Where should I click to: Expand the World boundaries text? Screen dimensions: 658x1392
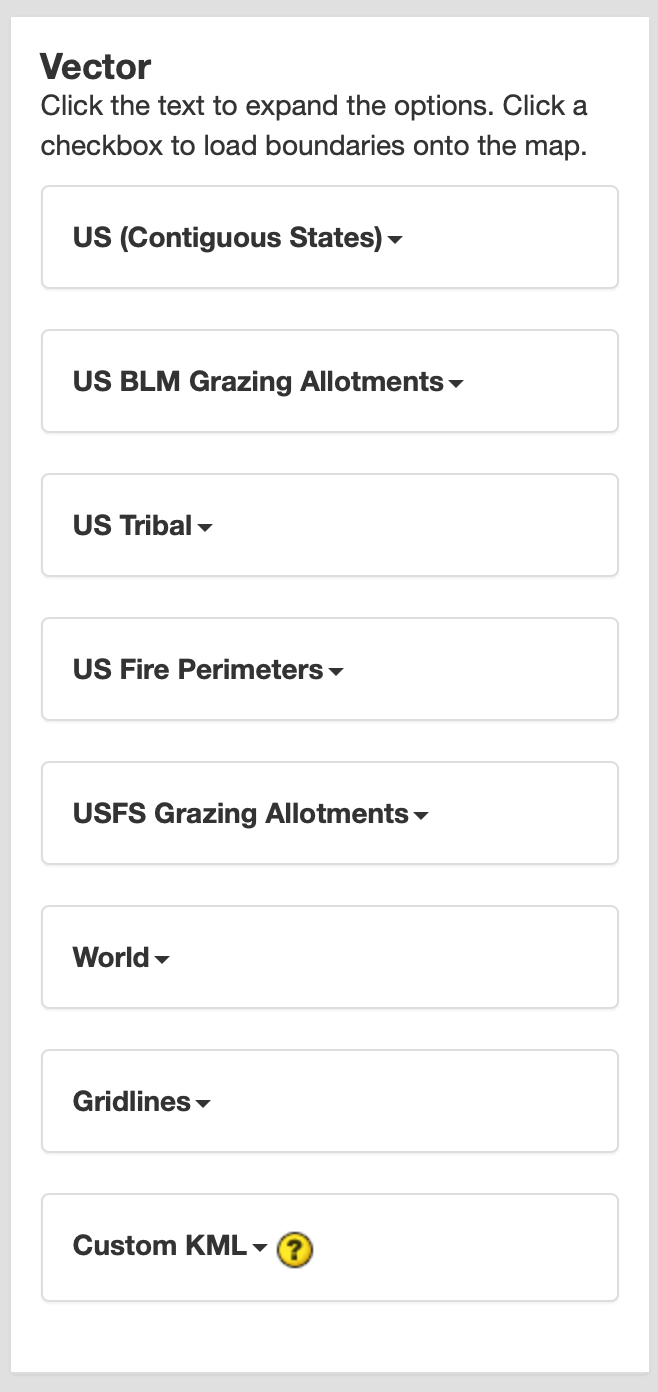pyautogui.click(x=111, y=958)
